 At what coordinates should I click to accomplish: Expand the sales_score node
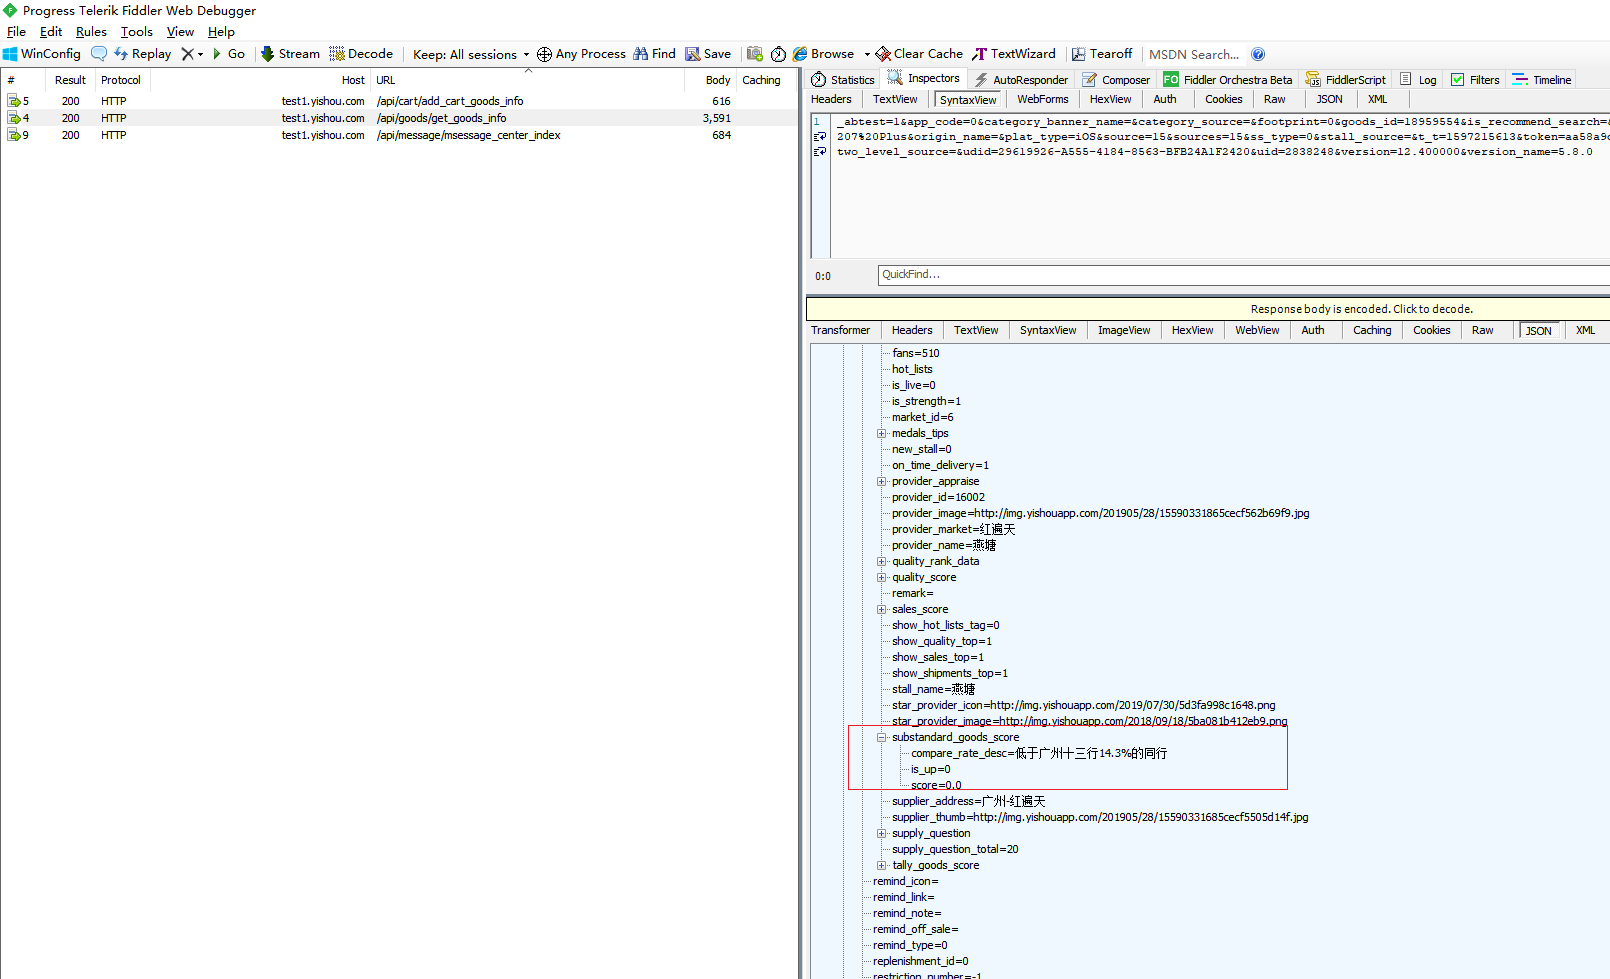(x=882, y=609)
